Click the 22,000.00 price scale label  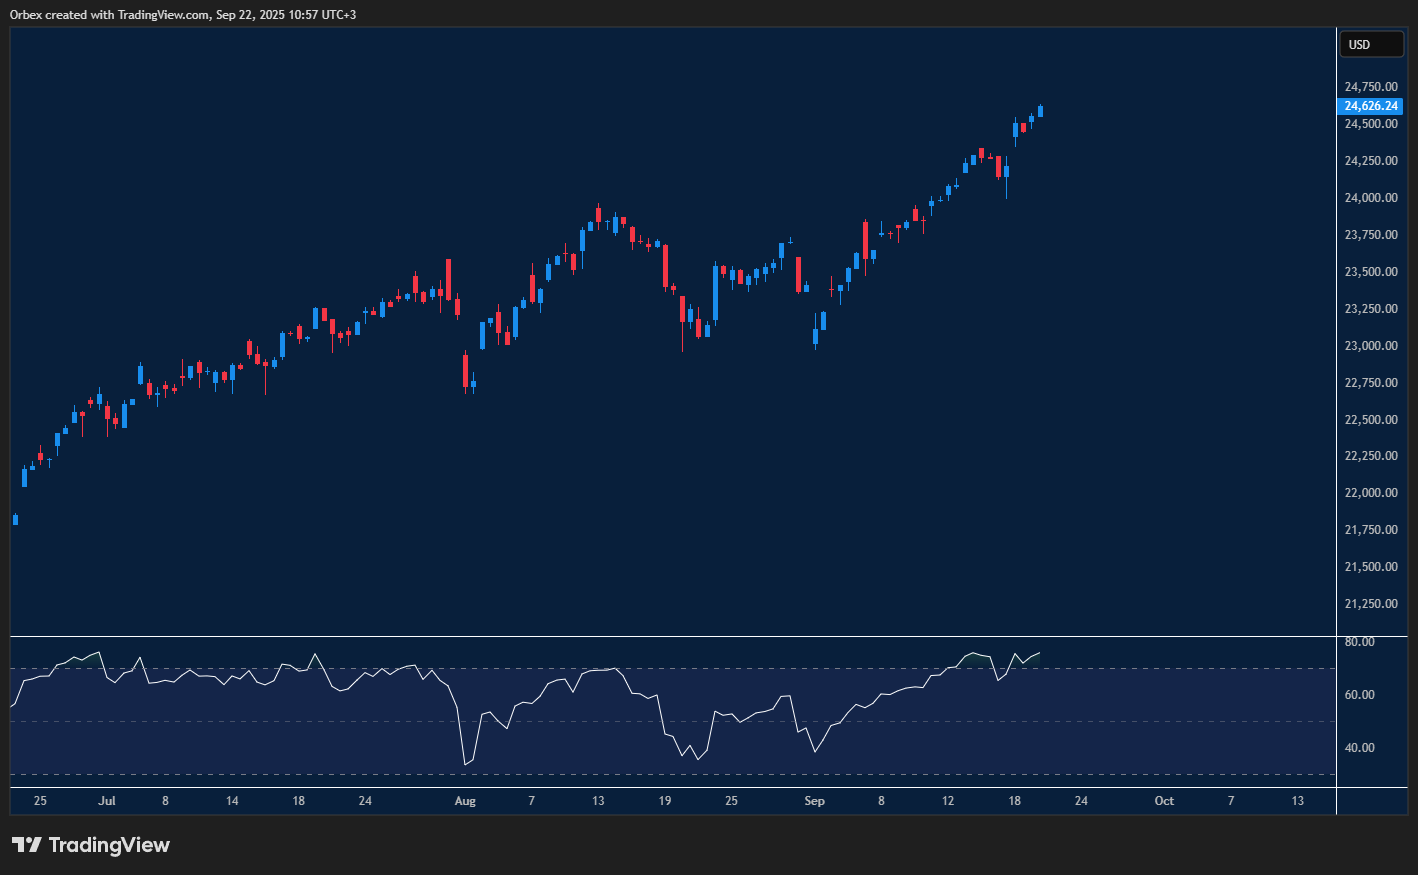pos(1370,493)
